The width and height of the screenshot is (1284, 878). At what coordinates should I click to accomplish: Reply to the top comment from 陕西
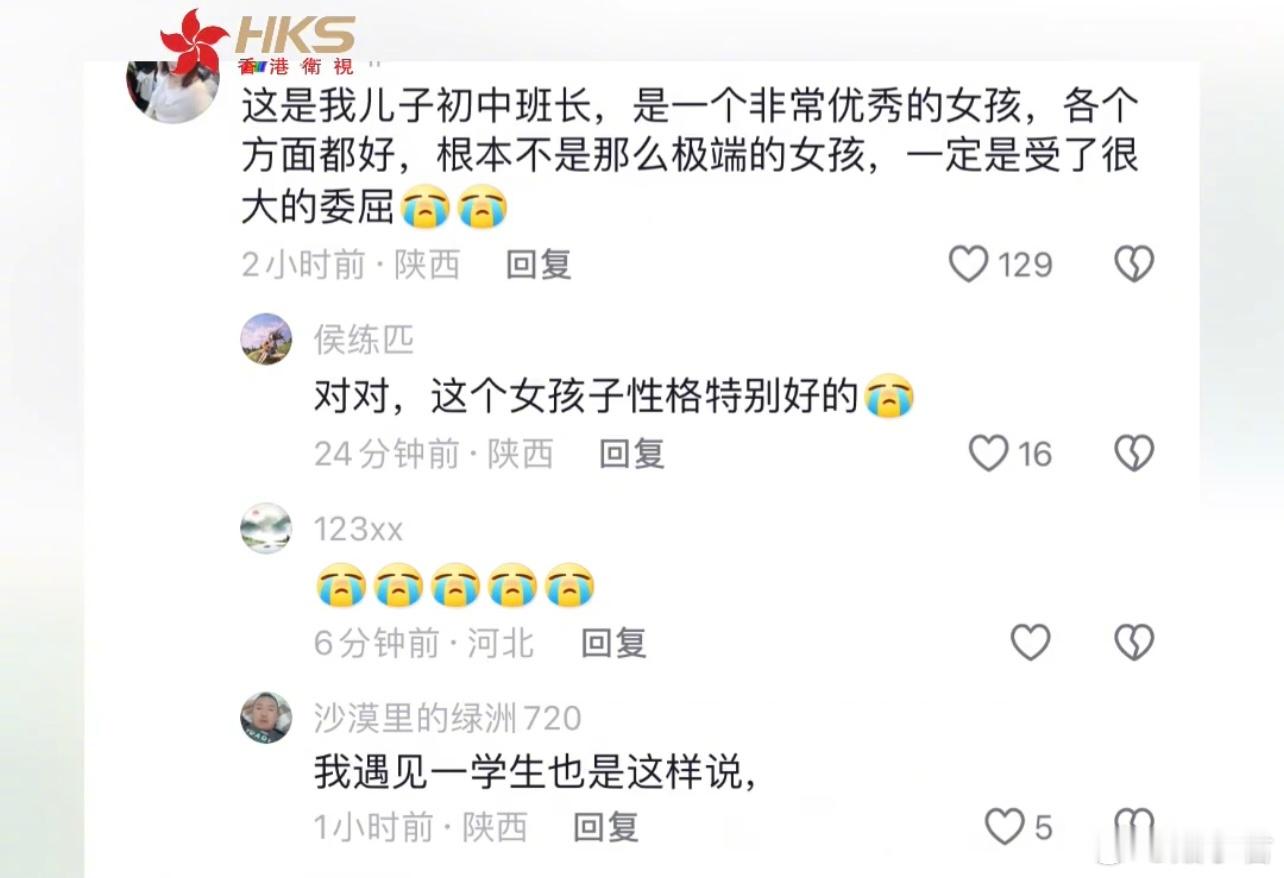coord(538,264)
